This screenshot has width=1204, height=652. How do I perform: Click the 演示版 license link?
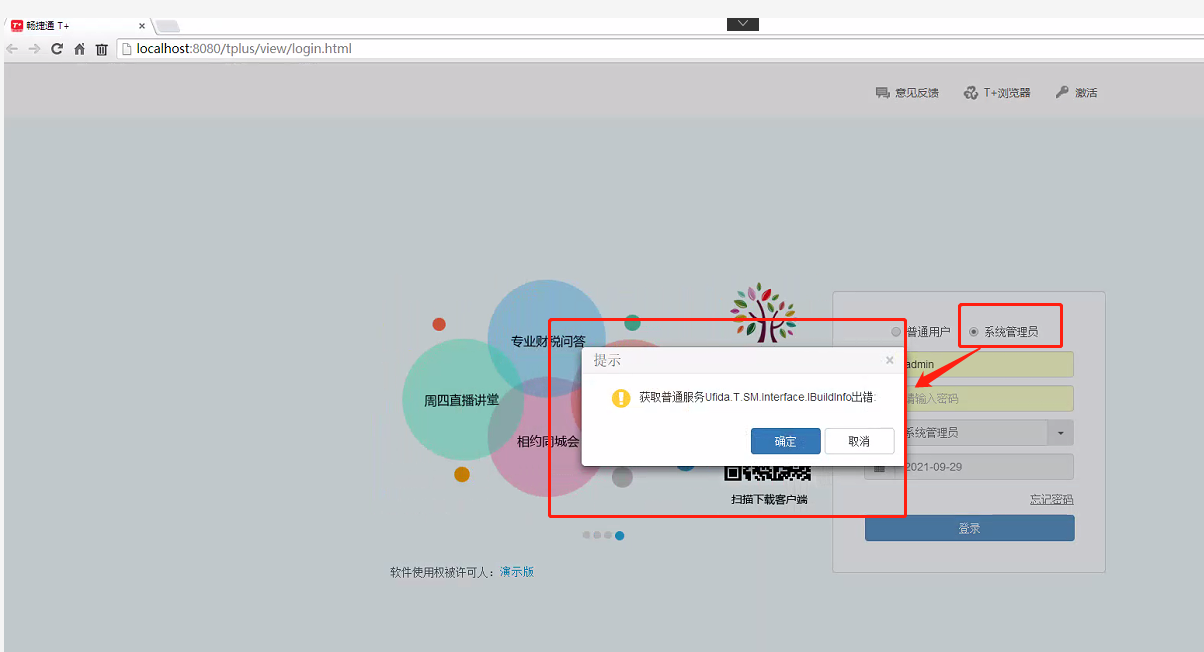point(517,572)
